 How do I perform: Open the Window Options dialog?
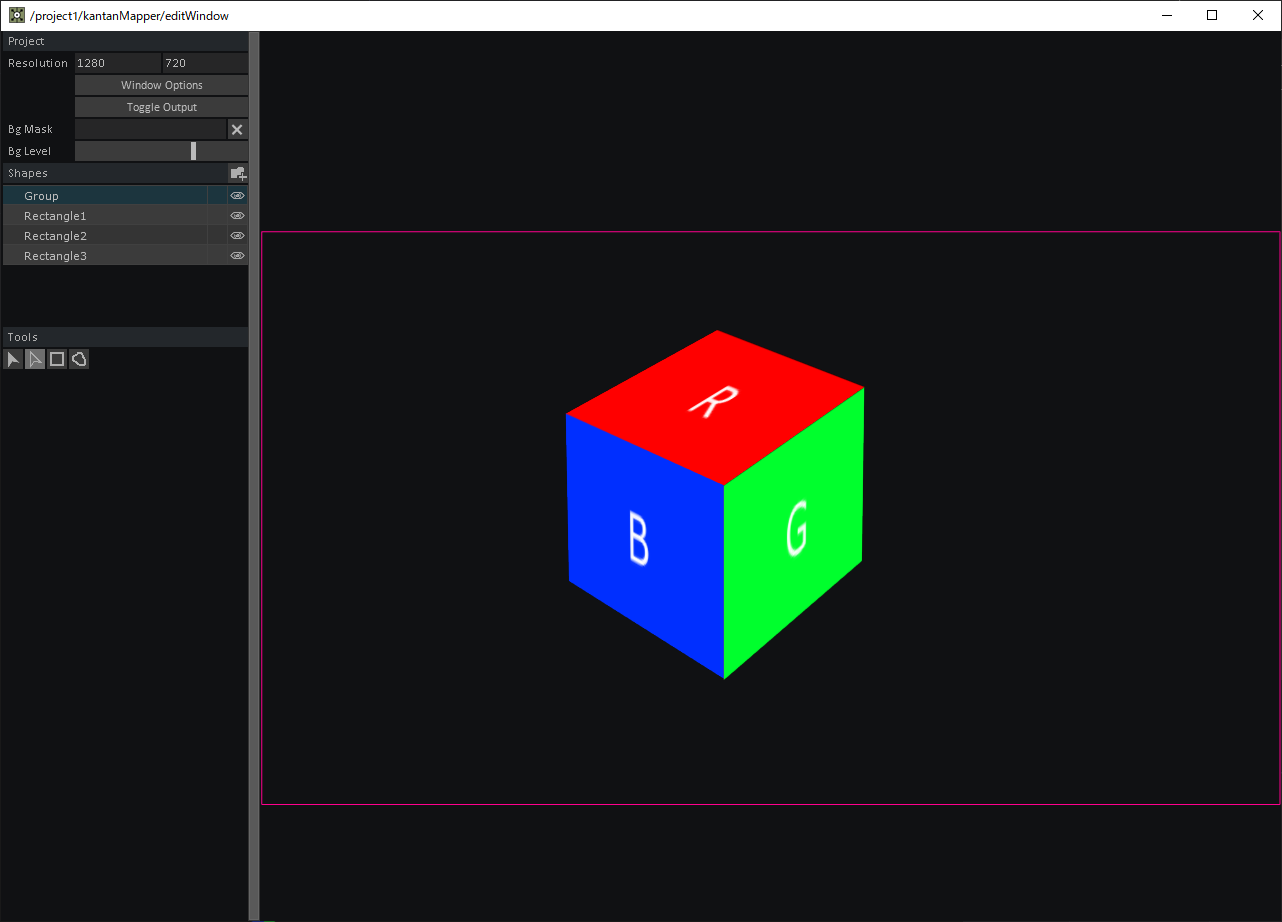point(161,84)
